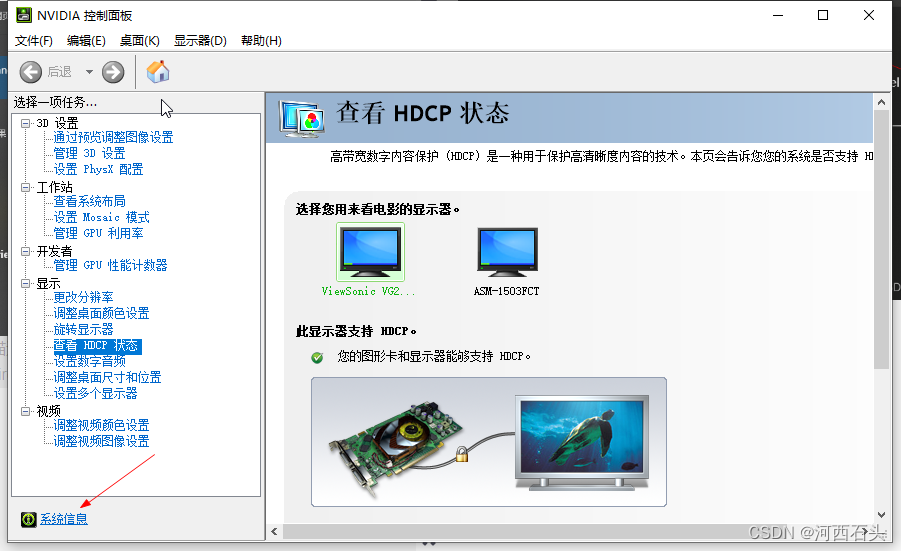Screen dimensions: 901x551
Task: Open the 文件(F) menu
Action: (x=33, y=40)
